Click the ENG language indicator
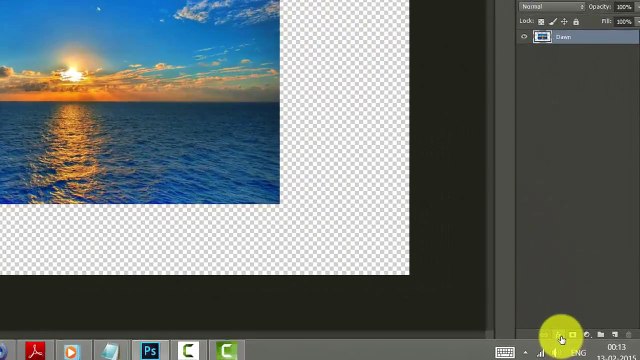The height and width of the screenshot is (360, 640). point(578,353)
